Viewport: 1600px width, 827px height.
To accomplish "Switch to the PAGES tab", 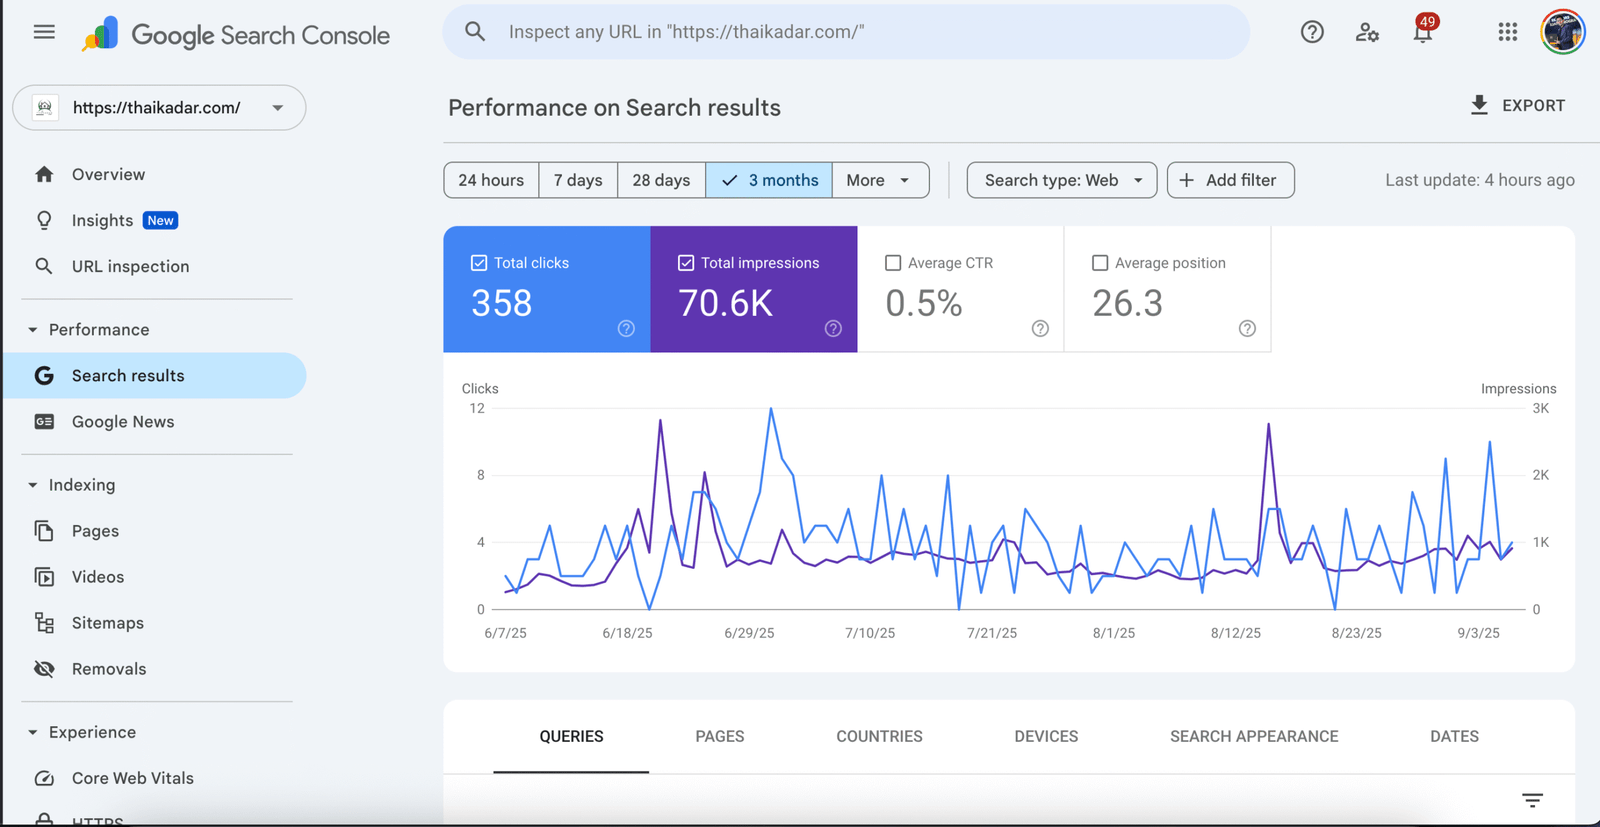I will (720, 736).
